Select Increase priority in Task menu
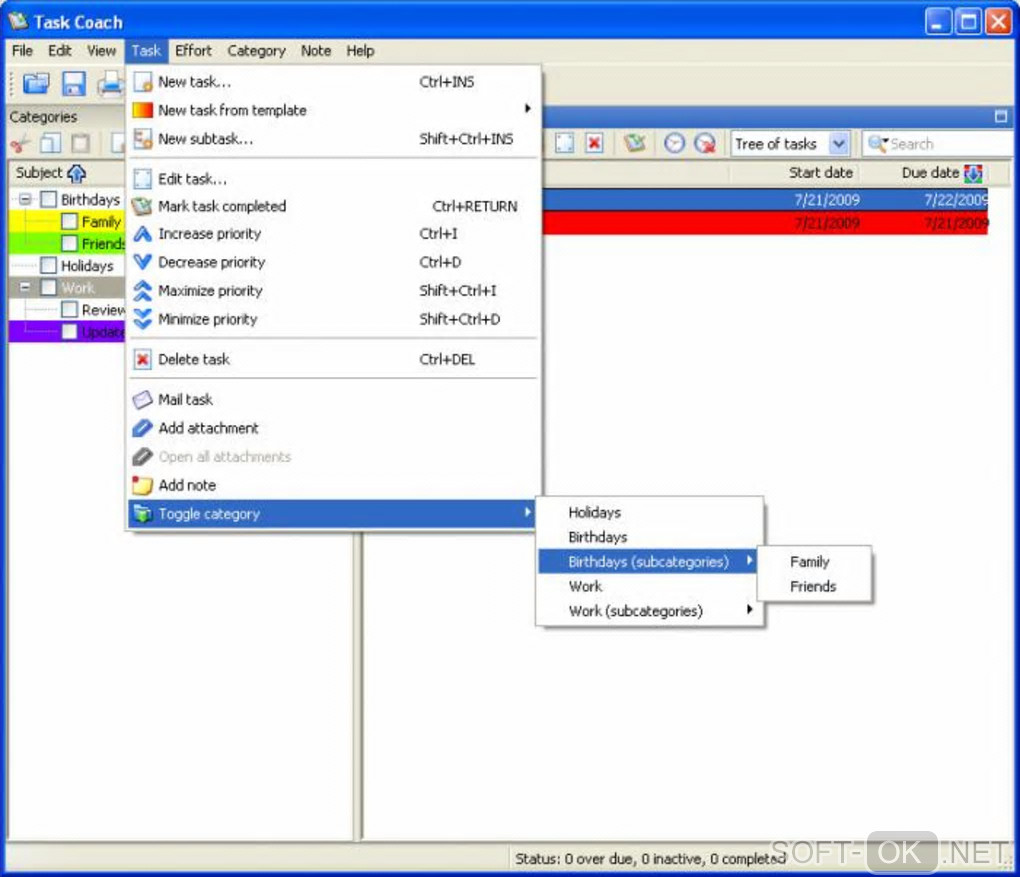Screen dimensions: 1020x877 (333, 234)
